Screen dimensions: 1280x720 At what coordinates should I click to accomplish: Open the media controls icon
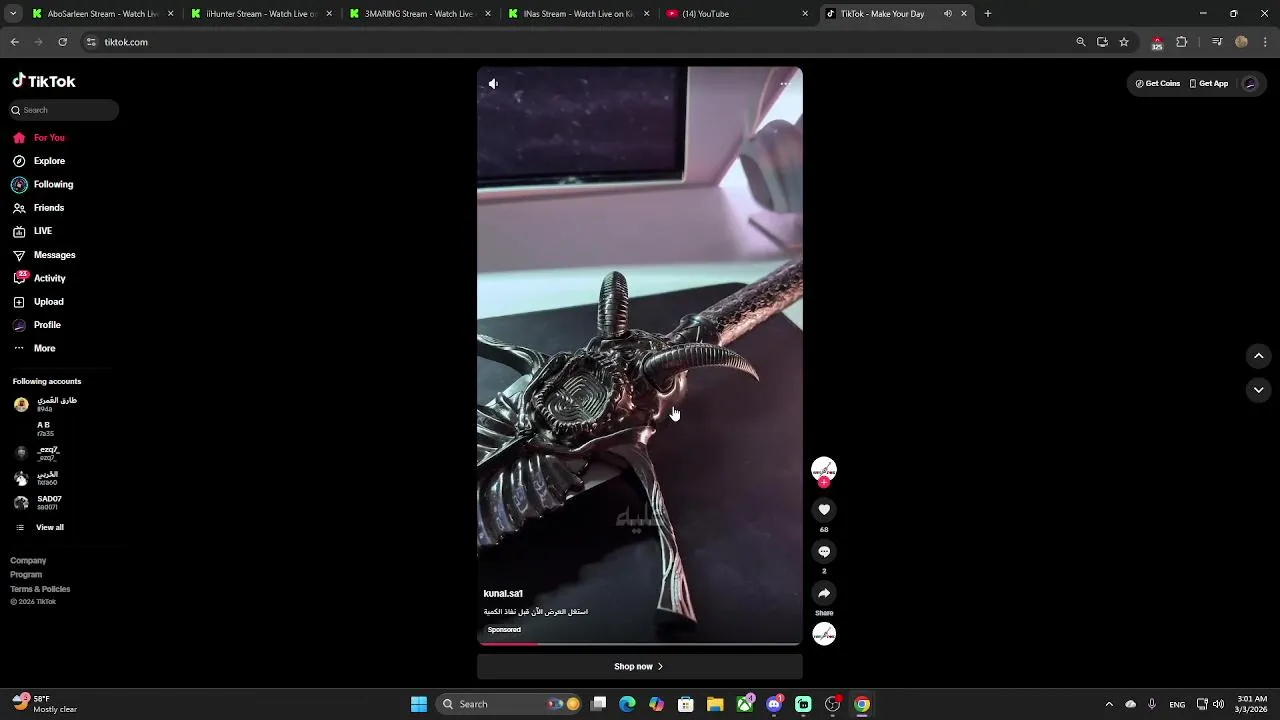point(1217,42)
